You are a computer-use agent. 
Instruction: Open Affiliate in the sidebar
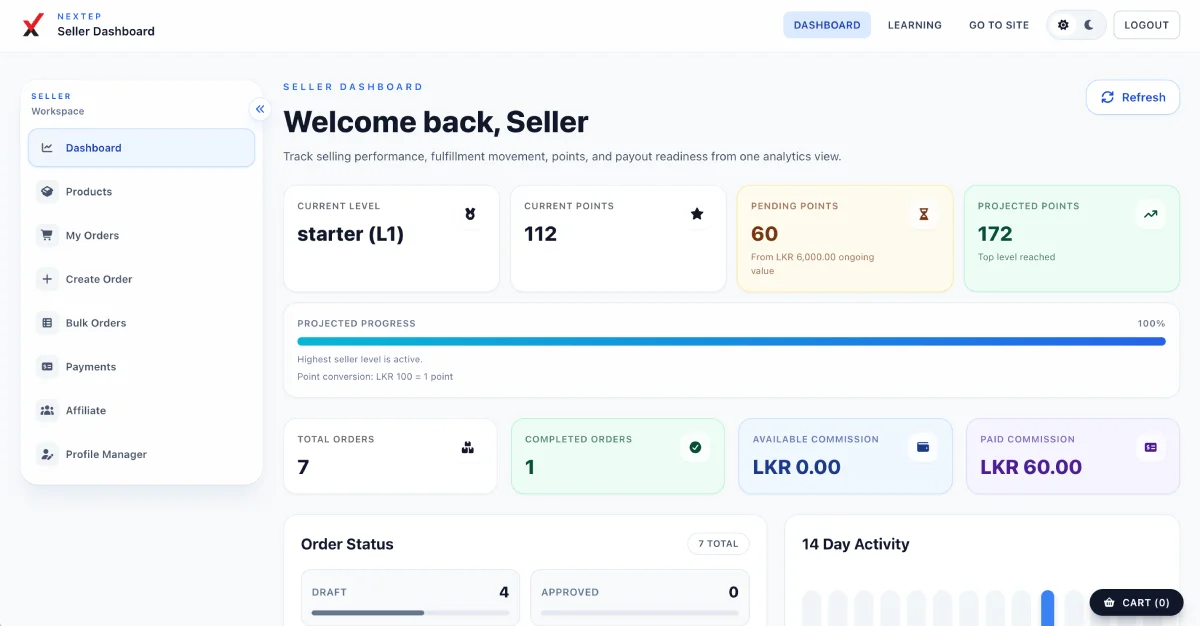[x=141, y=411]
